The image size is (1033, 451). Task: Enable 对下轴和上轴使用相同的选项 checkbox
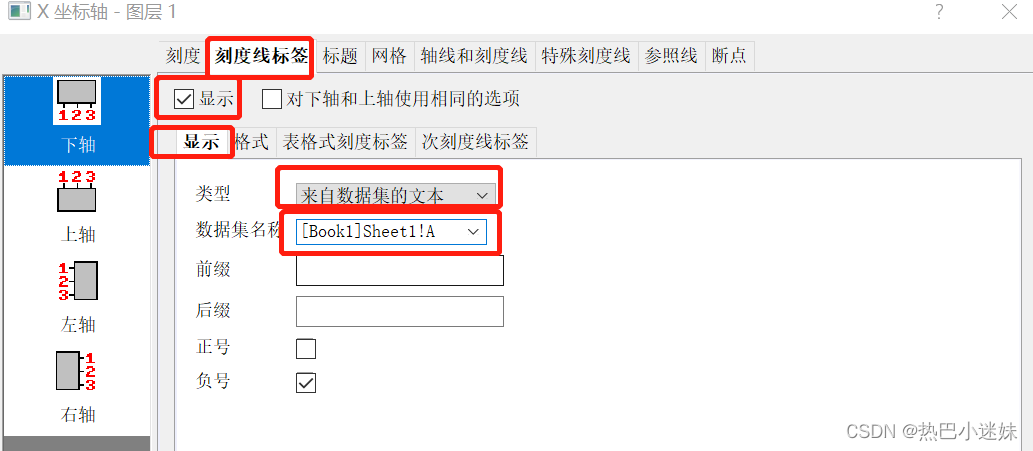[271, 99]
